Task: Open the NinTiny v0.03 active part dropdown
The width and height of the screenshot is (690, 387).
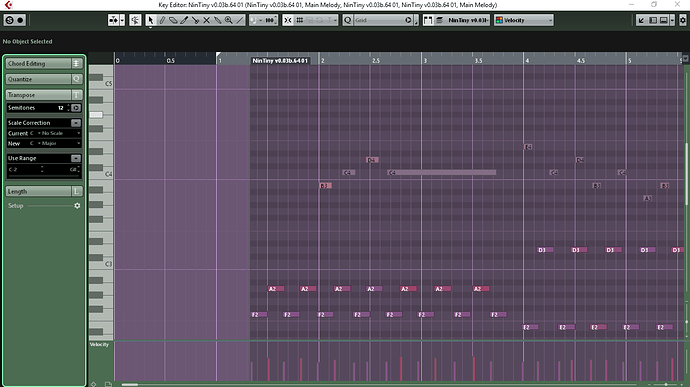Action: pyautogui.click(x=468, y=20)
